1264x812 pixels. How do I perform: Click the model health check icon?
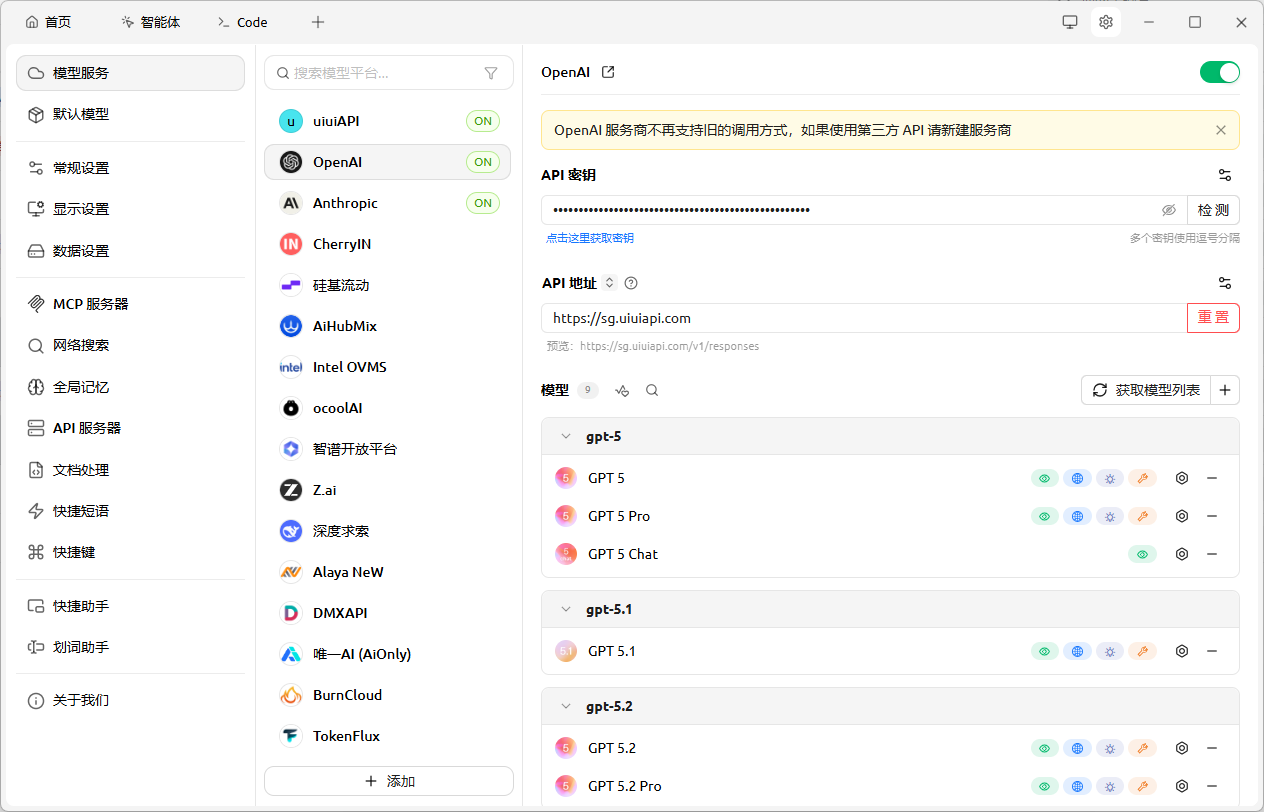(x=622, y=391)
